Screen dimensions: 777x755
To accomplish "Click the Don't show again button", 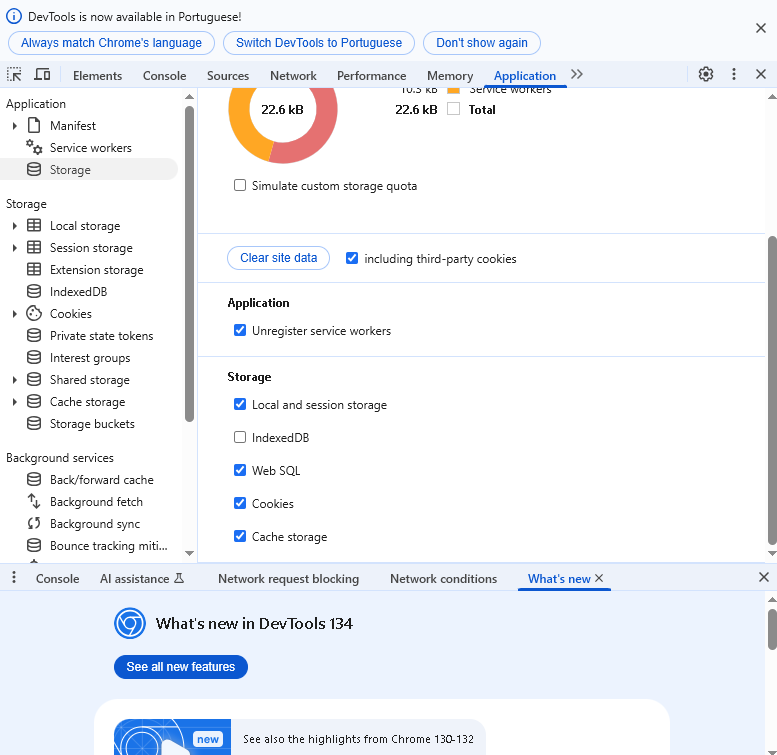I will (x=482, y=43).
